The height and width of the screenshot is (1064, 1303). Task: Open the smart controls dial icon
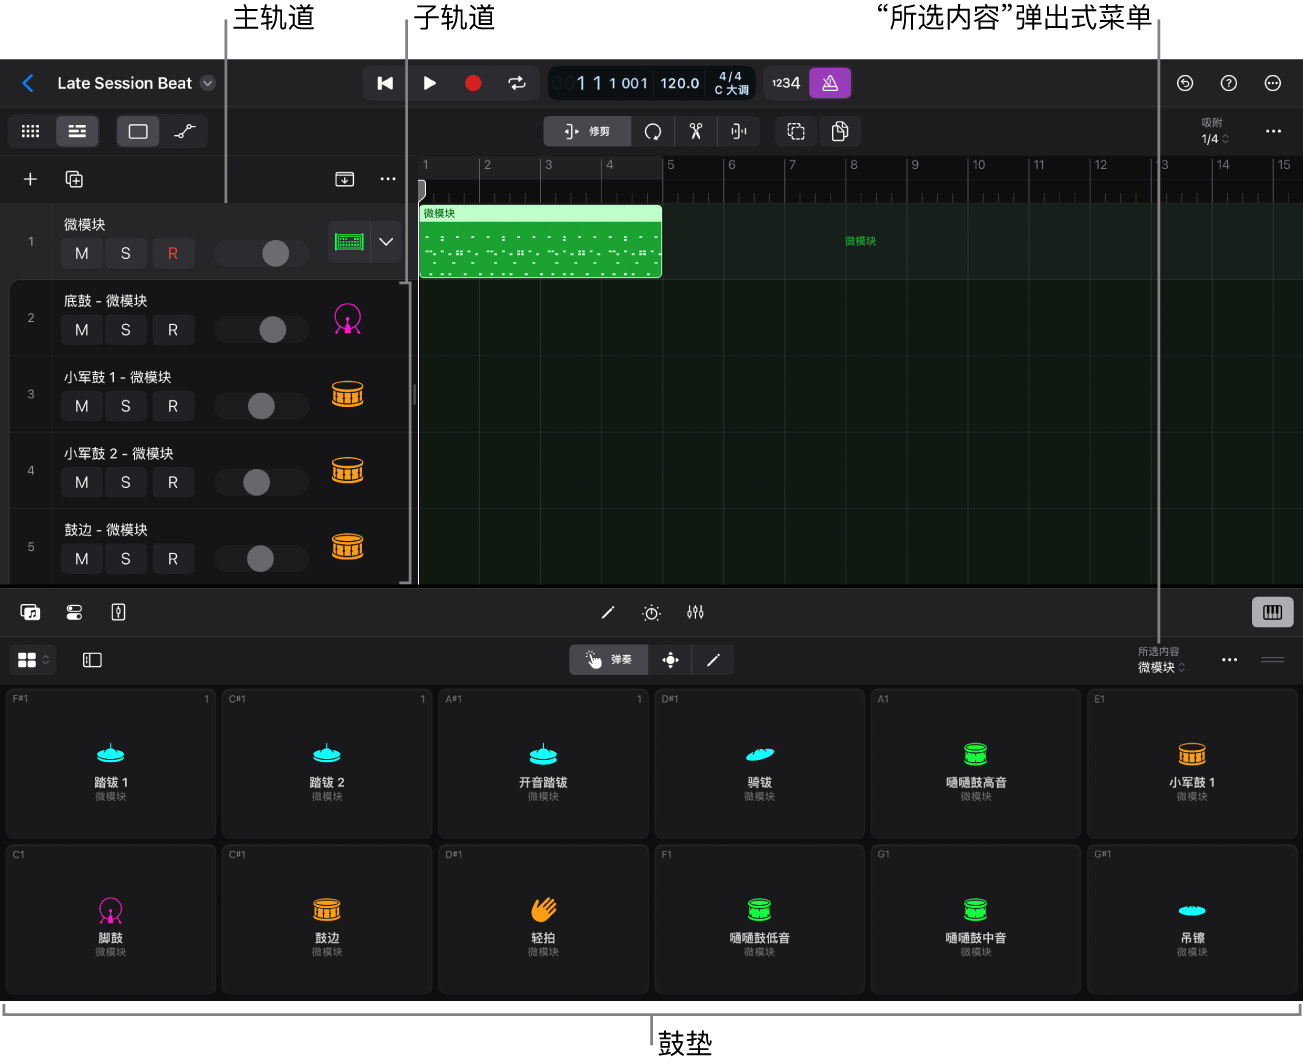[651, 612]
